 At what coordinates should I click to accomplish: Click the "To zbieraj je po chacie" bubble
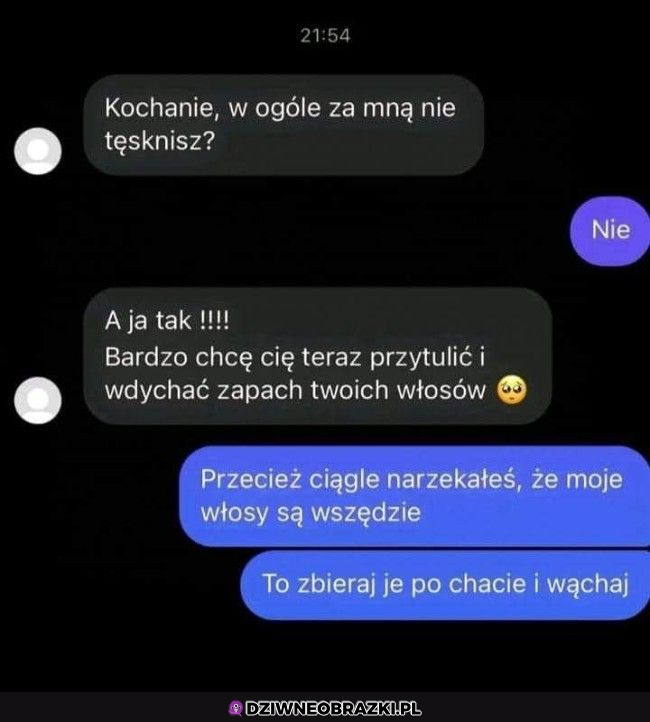coord(445,585)
